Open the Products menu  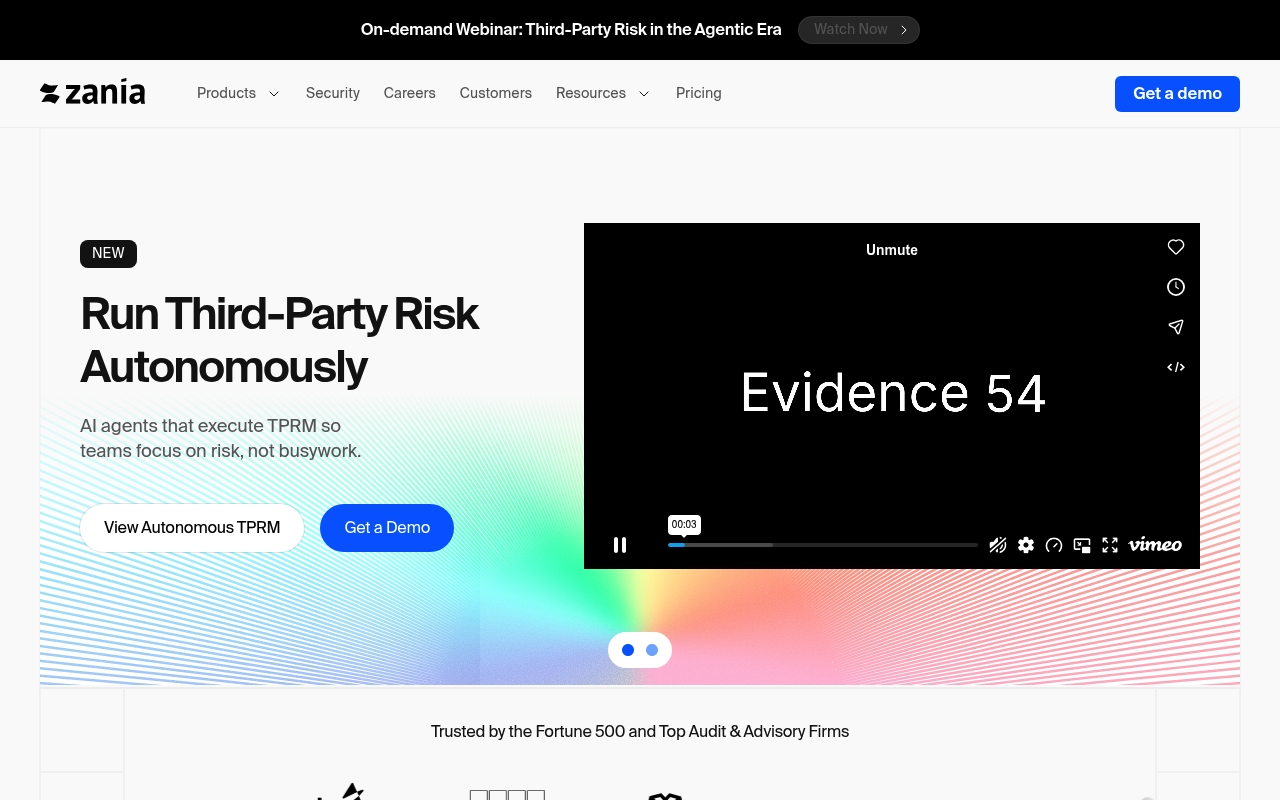pyautogui.click(x=226, y=93)
